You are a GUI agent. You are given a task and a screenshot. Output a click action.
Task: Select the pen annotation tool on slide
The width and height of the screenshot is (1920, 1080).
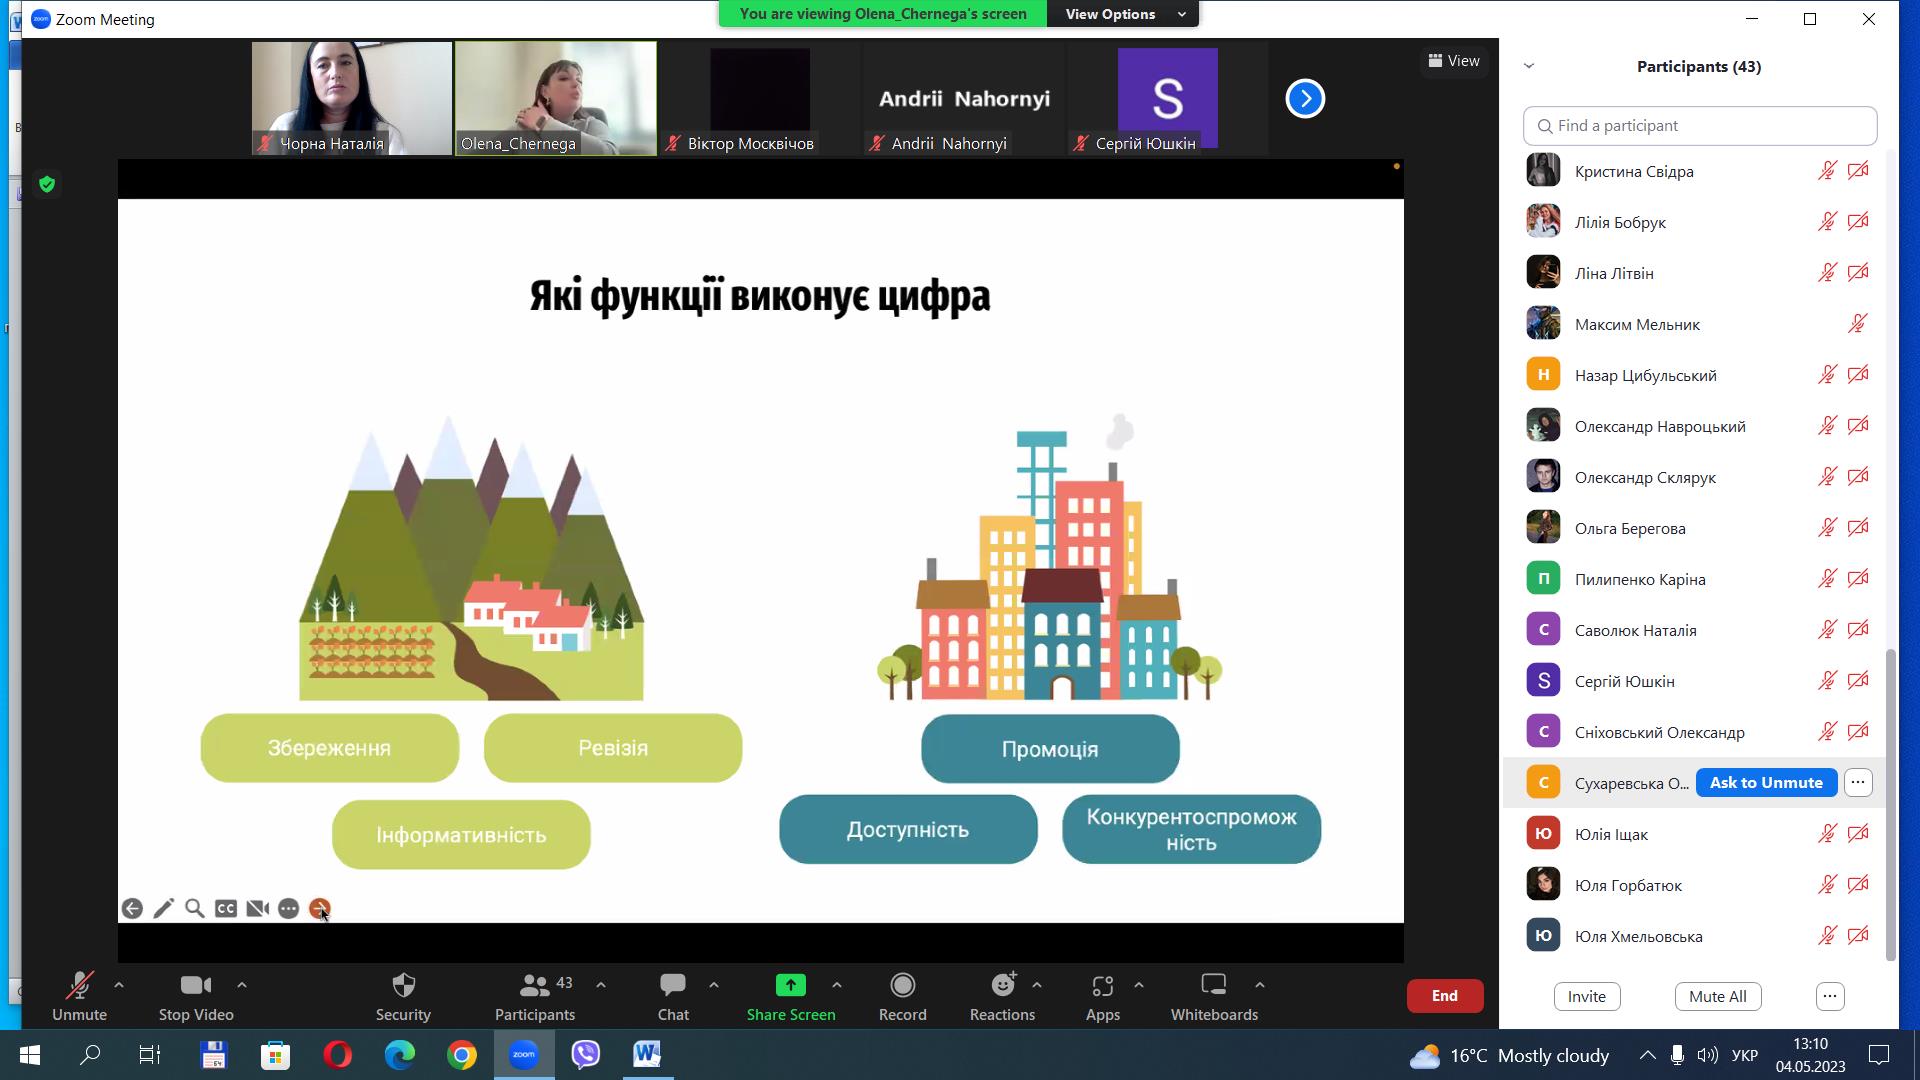click(164, 908)
